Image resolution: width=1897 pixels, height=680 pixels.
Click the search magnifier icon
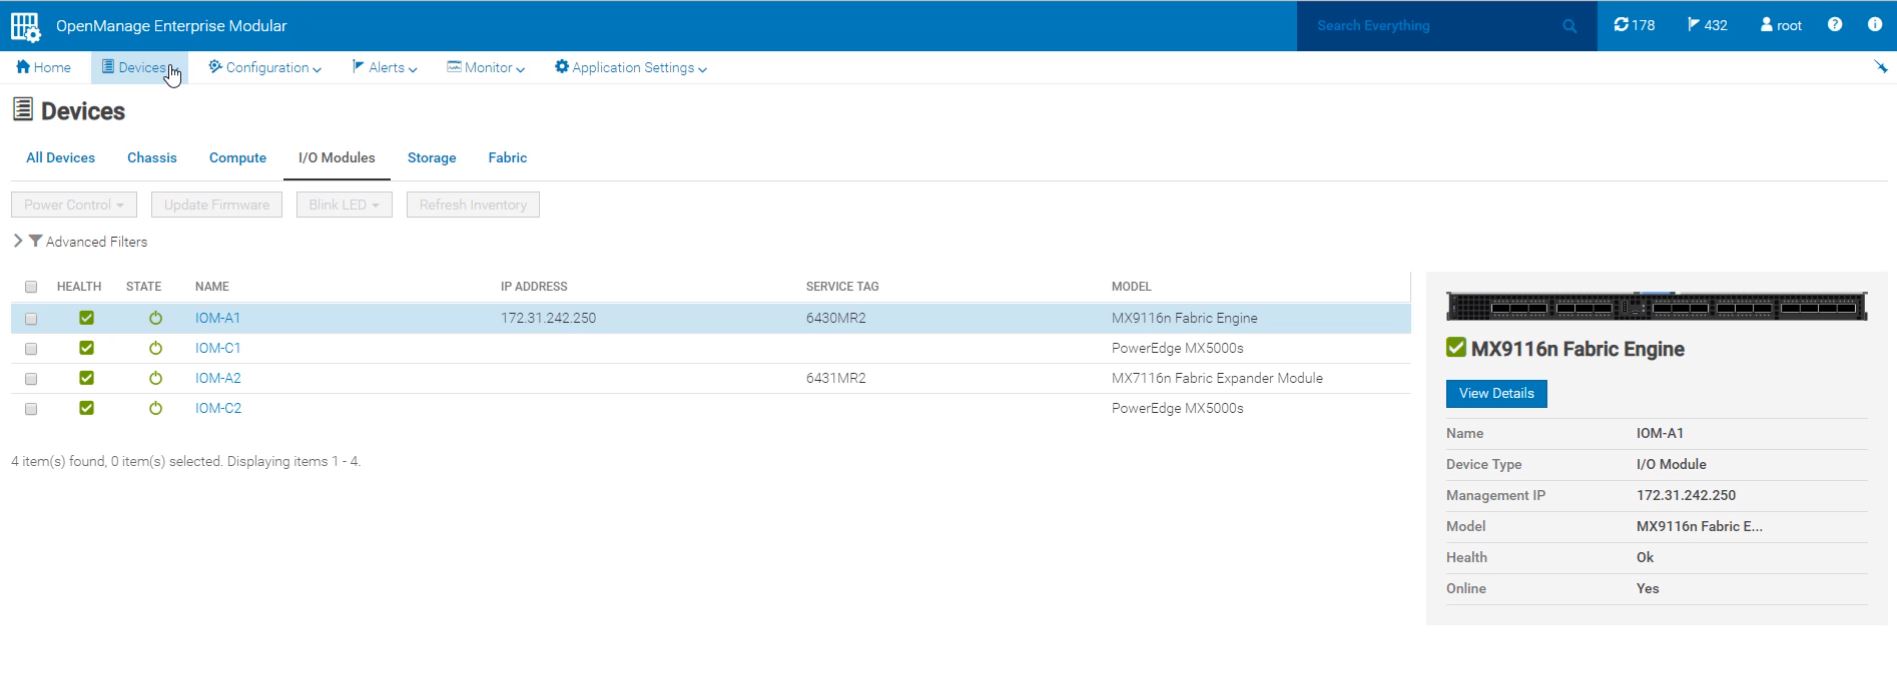(1569, 26)
